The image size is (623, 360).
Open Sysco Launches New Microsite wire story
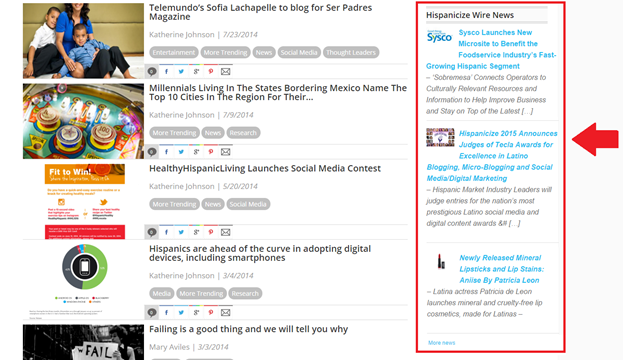(x=491, y=49)
